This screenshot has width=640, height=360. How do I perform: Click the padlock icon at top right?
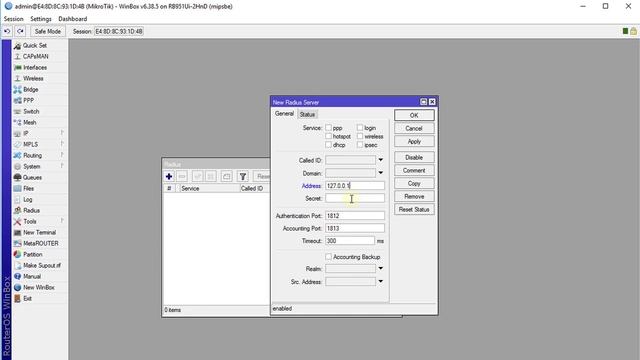click(633, 31)
